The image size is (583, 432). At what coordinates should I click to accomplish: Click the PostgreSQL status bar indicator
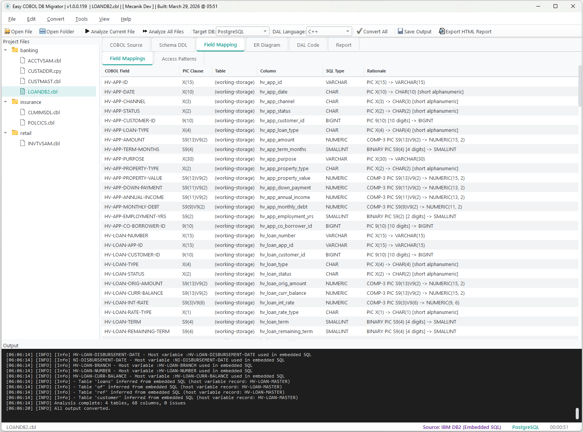pyautogui.click(x=525, y=427)
